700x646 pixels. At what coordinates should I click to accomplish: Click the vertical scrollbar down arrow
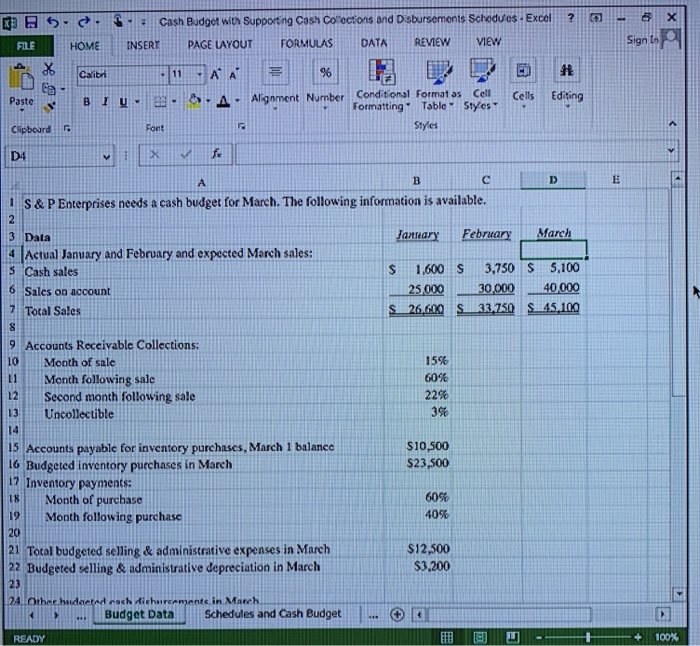(679, 595)
